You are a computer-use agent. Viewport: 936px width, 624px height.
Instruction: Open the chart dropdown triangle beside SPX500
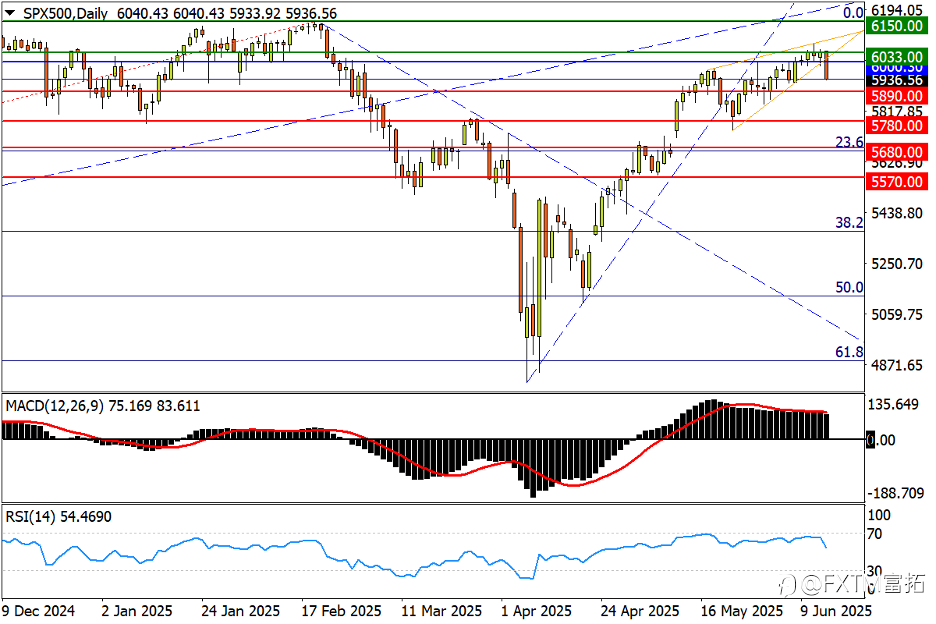pyautogui.click(x=10, y=13)
